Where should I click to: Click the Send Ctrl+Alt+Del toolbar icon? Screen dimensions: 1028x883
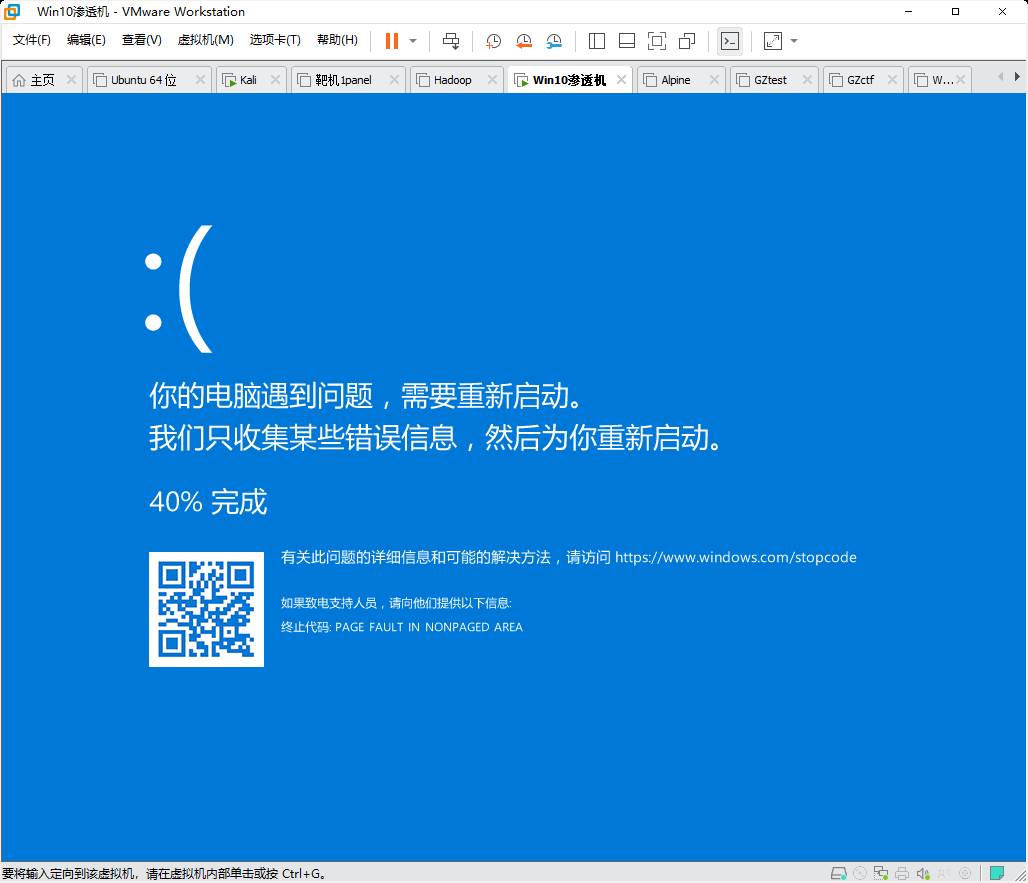tap(451, 41)
